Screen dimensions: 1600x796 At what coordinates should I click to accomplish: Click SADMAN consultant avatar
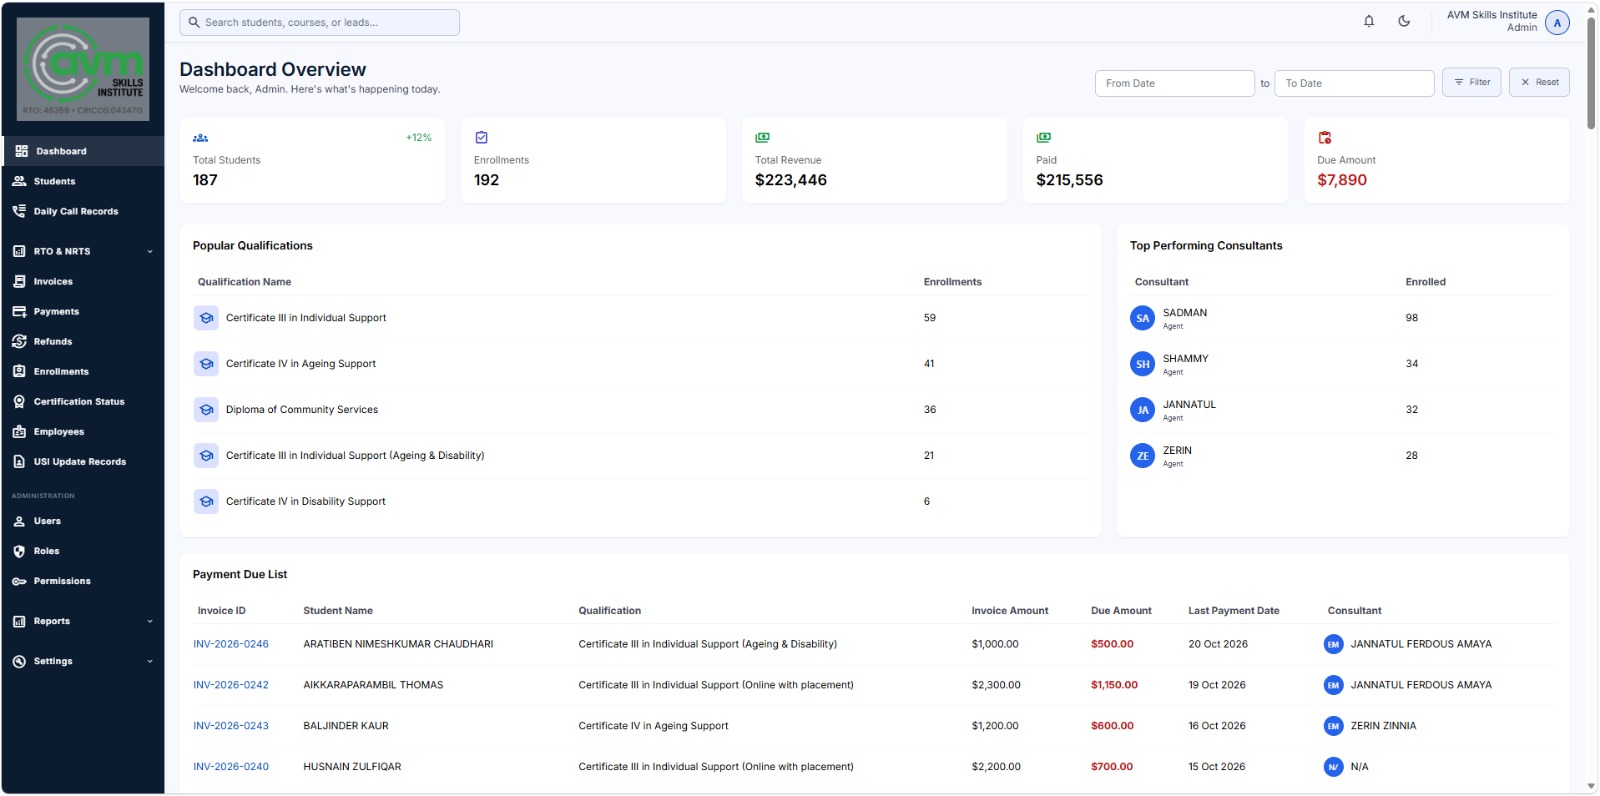point(1142,318)
